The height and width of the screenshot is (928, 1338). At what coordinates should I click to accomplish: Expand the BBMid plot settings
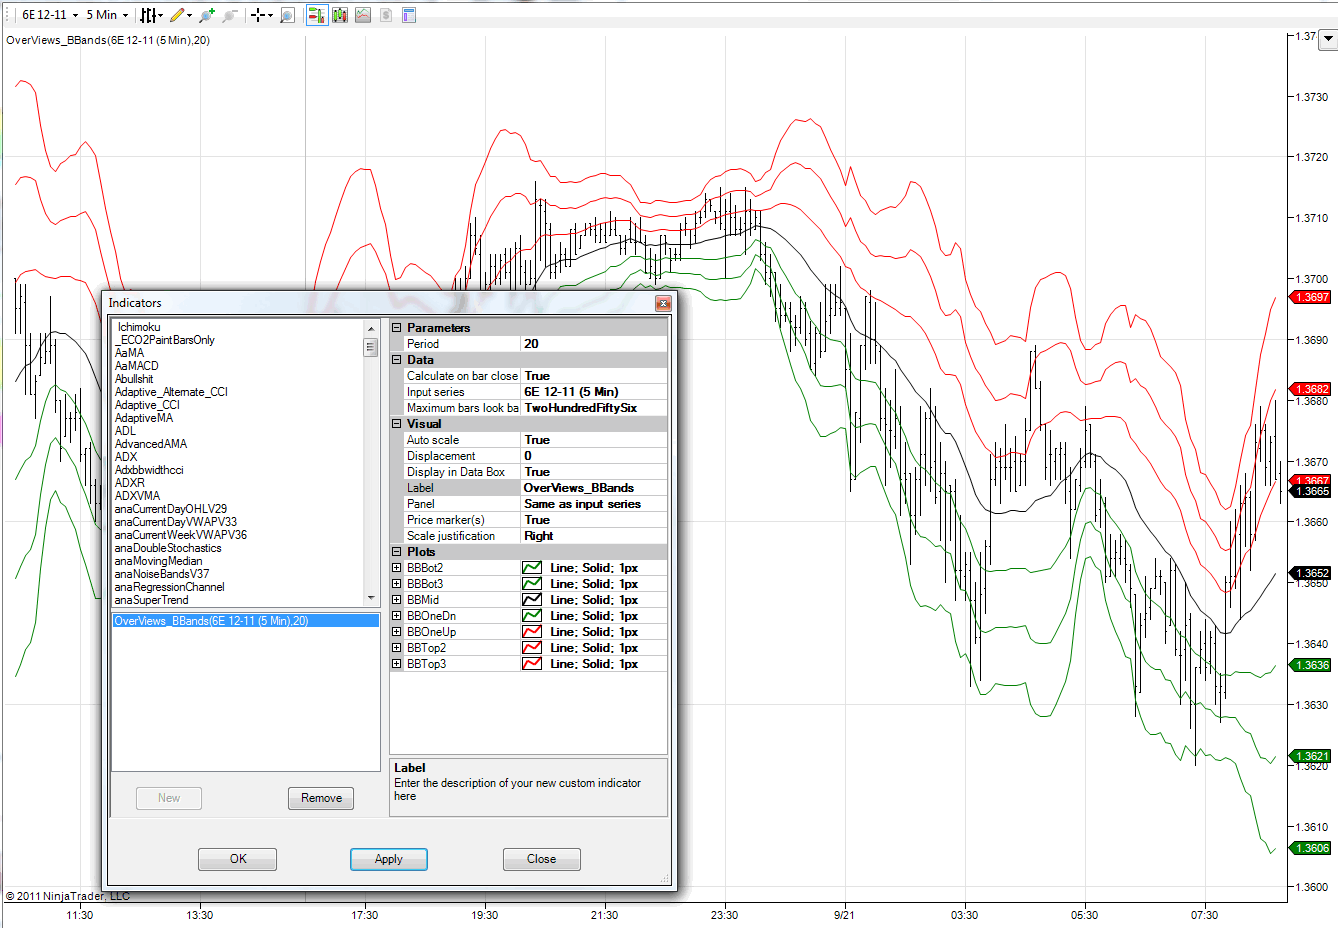coord(397,600)
